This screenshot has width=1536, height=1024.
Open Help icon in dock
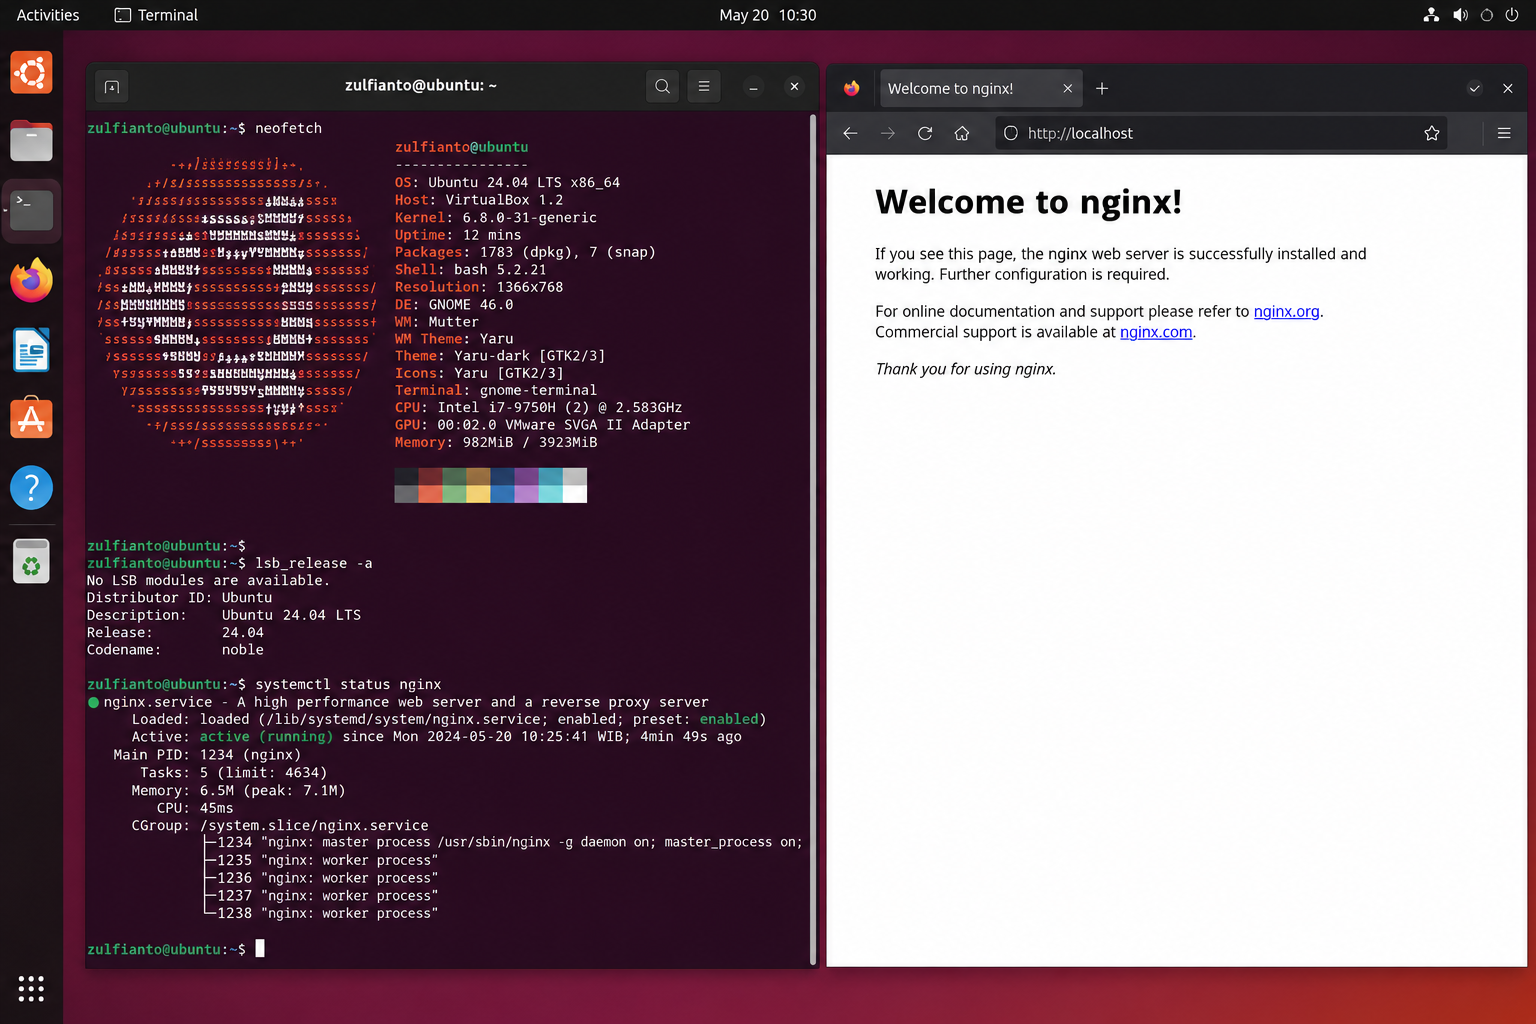coord(31,488)
